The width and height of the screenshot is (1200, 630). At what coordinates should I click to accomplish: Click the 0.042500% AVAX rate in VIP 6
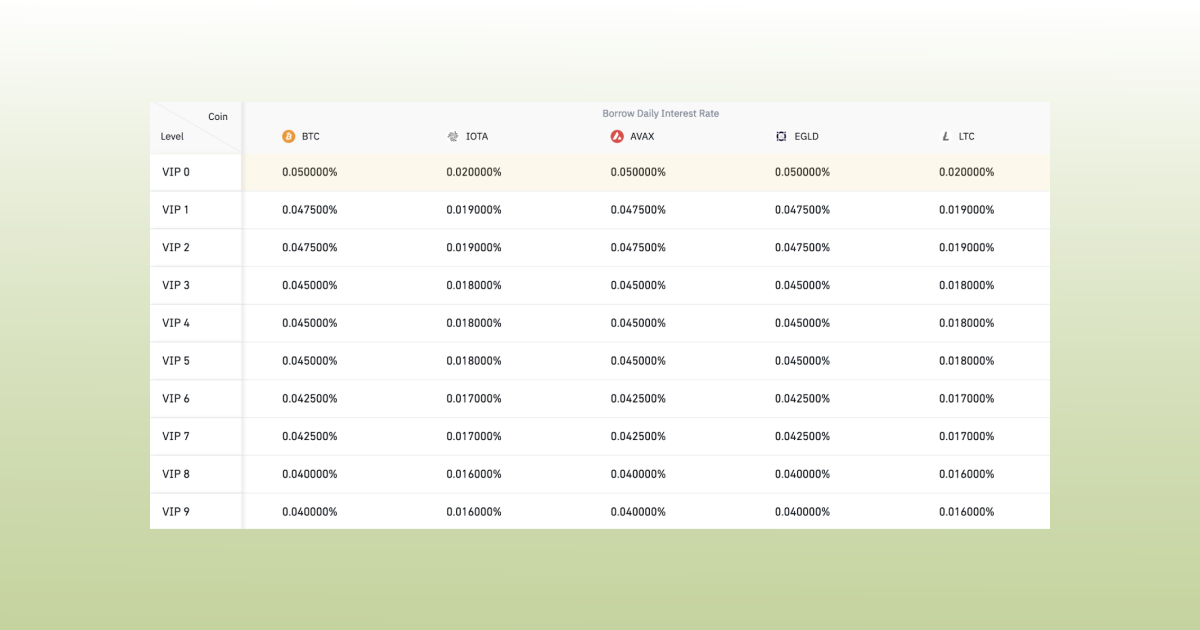point(639,398)
